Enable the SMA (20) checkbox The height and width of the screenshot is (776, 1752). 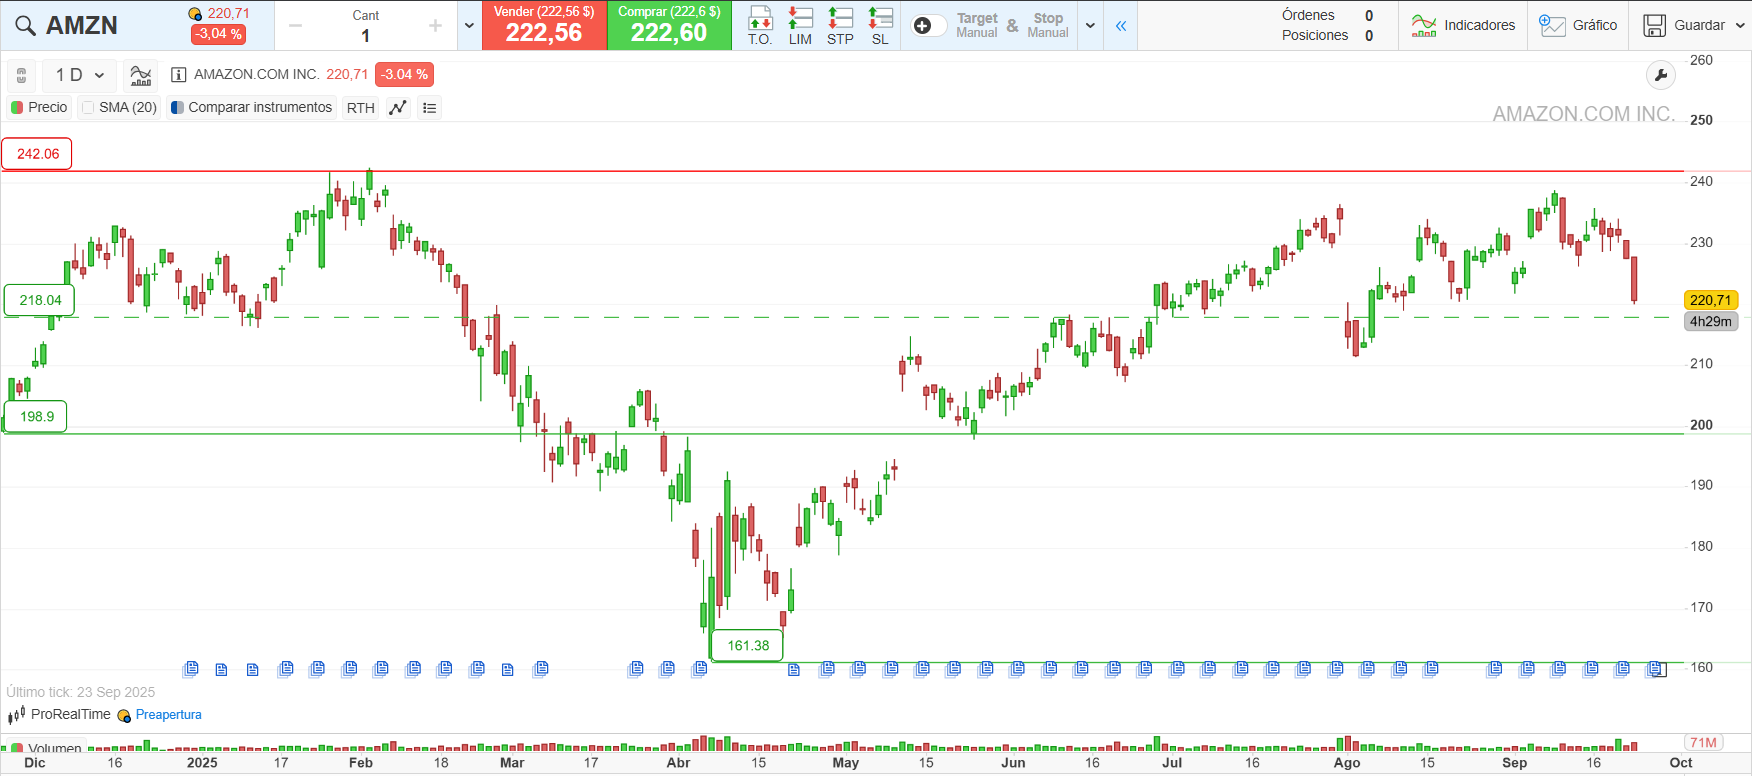pos(88,108)
